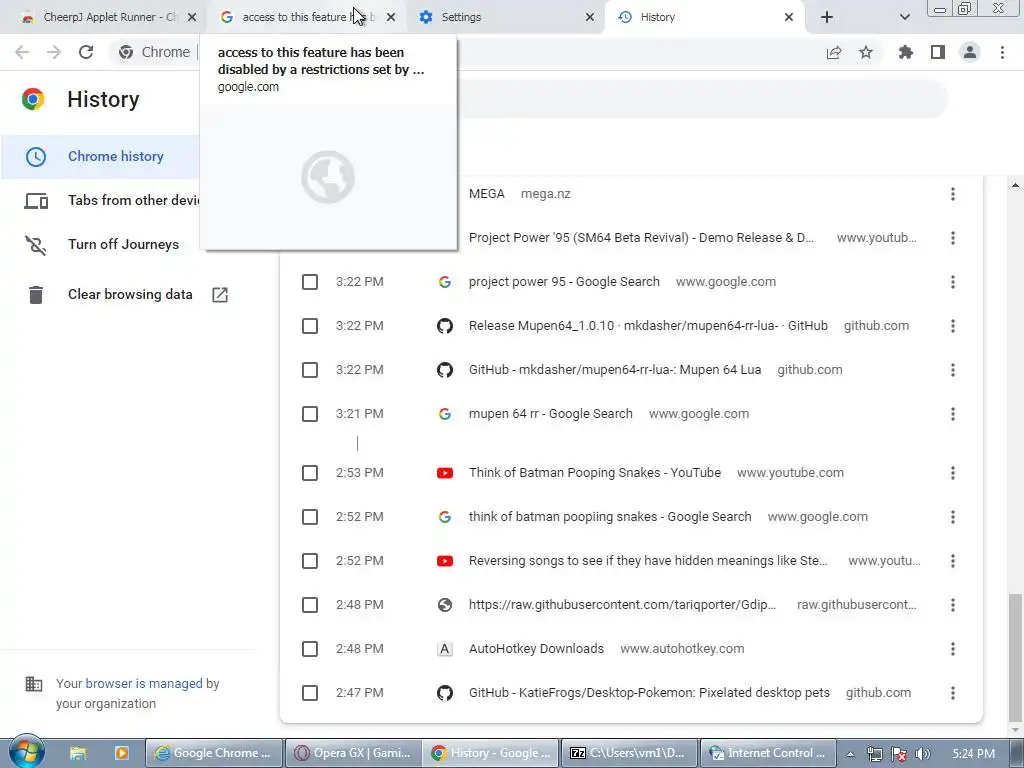
Task: Click the search history field
Action: click(x=702, y=99)
